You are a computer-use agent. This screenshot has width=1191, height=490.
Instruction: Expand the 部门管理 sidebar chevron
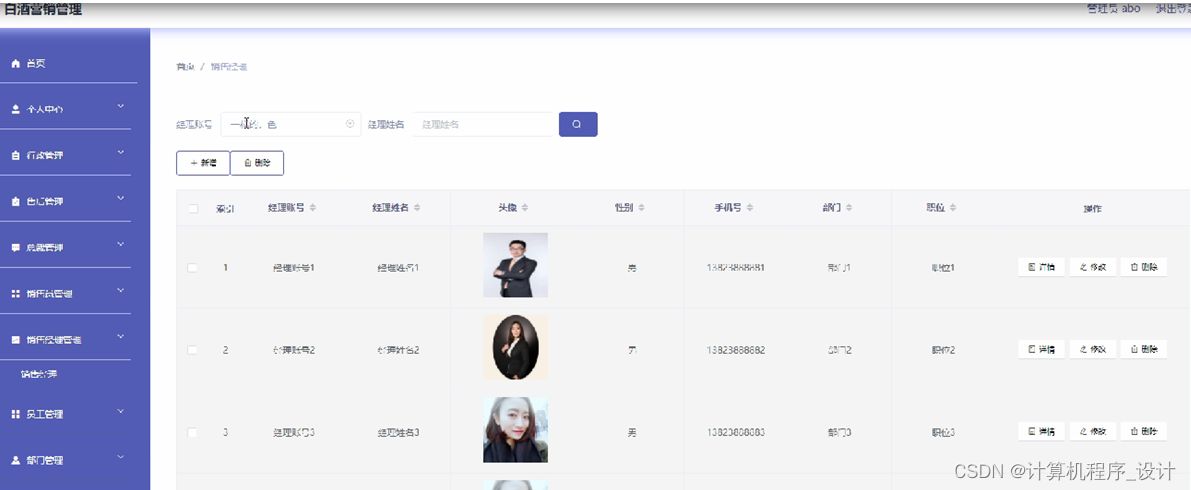[x=120, y=457]
